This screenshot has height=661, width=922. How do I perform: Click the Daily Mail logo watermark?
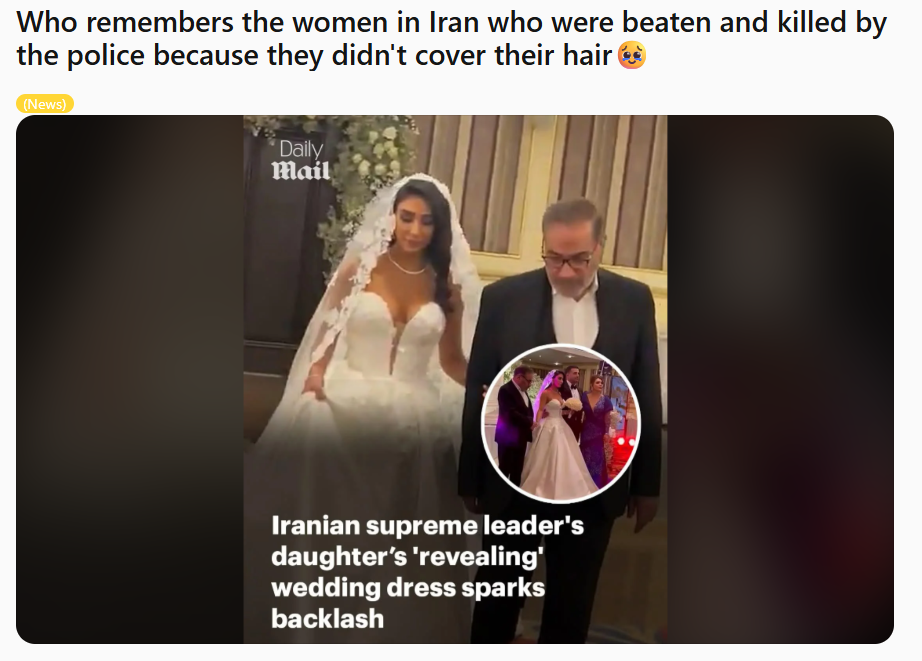coord(300,160)
